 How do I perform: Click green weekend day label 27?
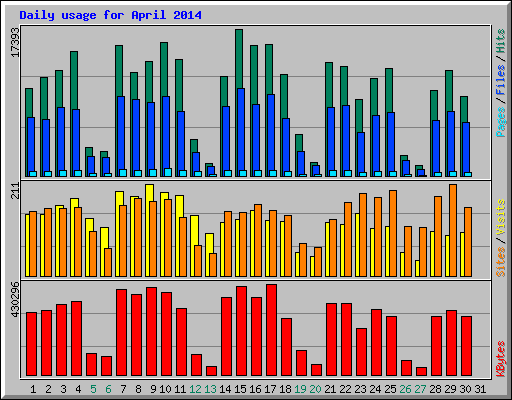pos(420,389)
